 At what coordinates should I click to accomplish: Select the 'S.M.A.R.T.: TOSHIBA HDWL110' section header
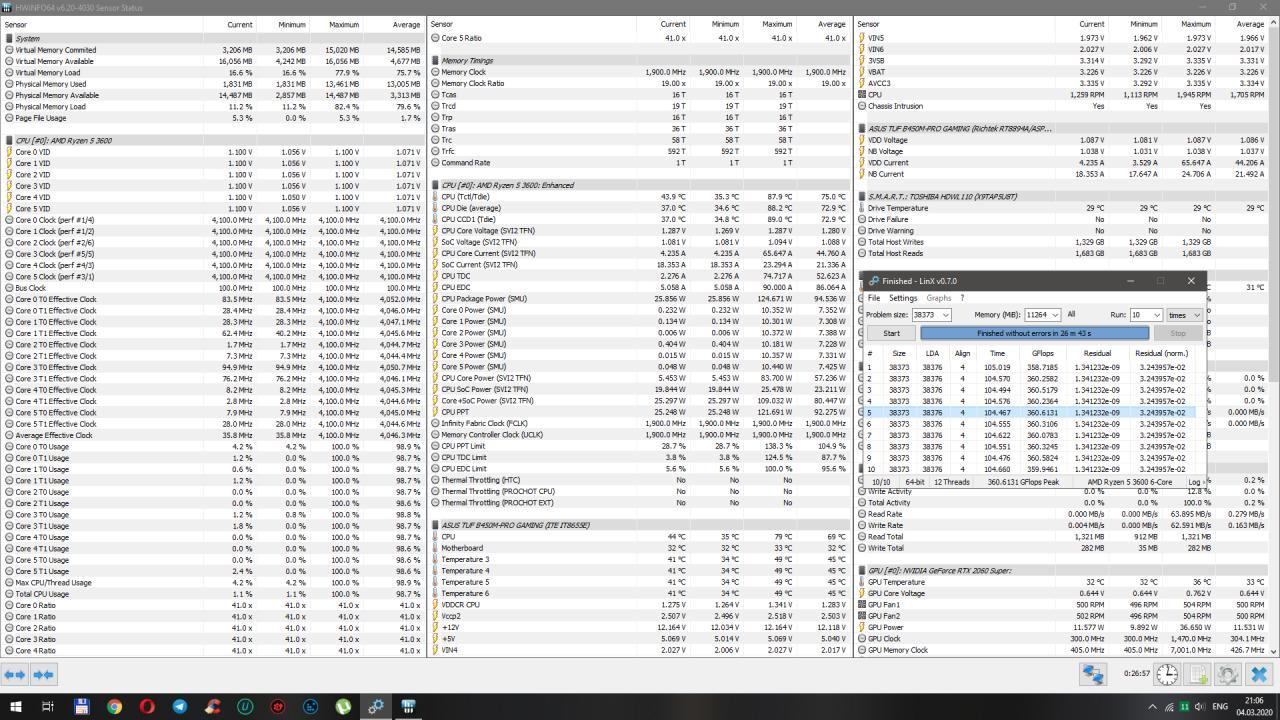coord(1062,197)
